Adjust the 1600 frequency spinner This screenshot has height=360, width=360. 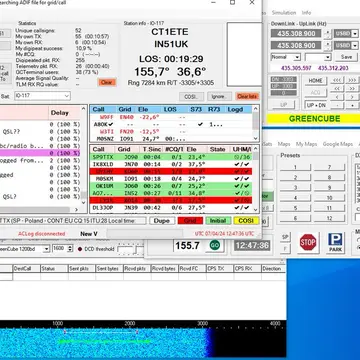click(70, 249)
